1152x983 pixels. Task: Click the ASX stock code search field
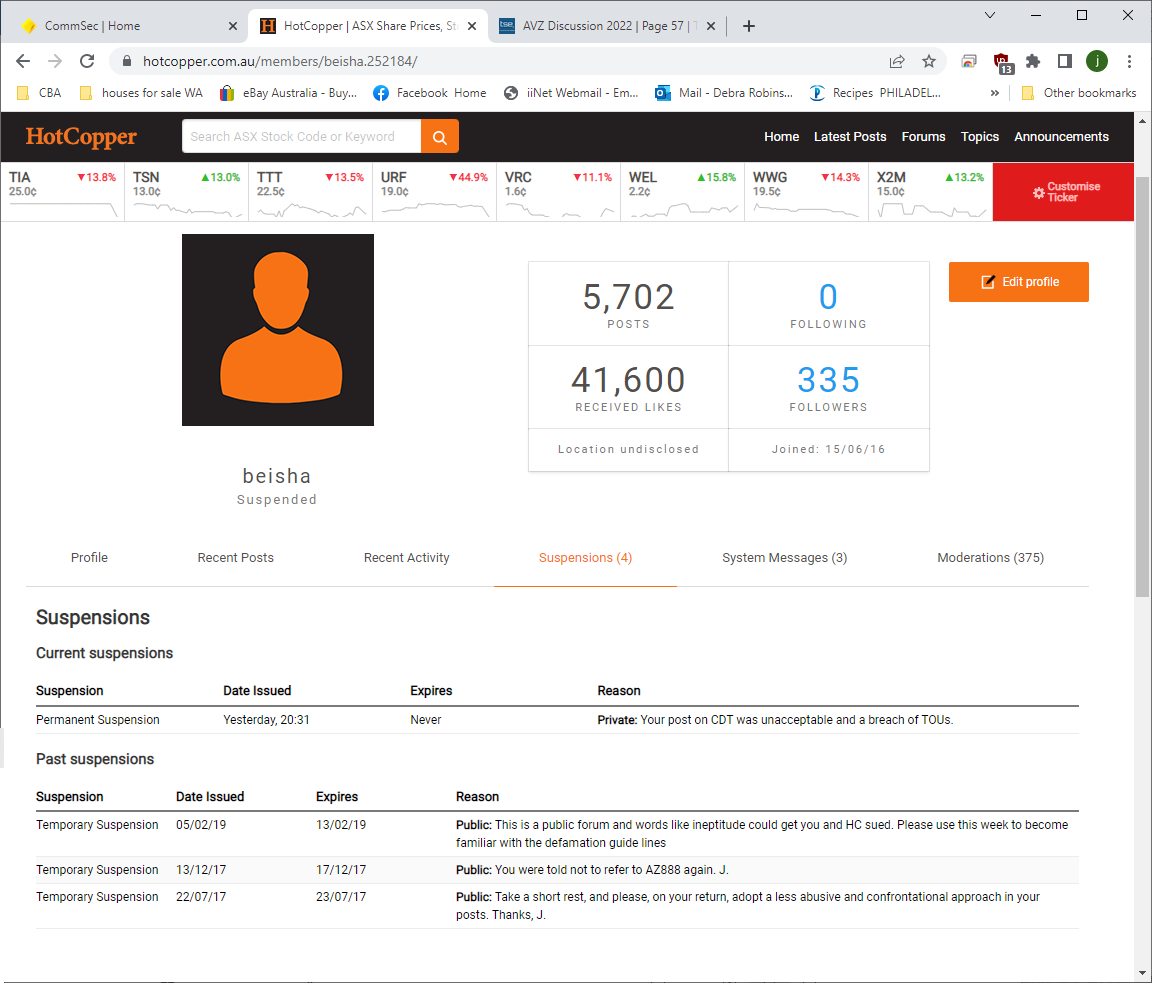[x=301, y=137]
